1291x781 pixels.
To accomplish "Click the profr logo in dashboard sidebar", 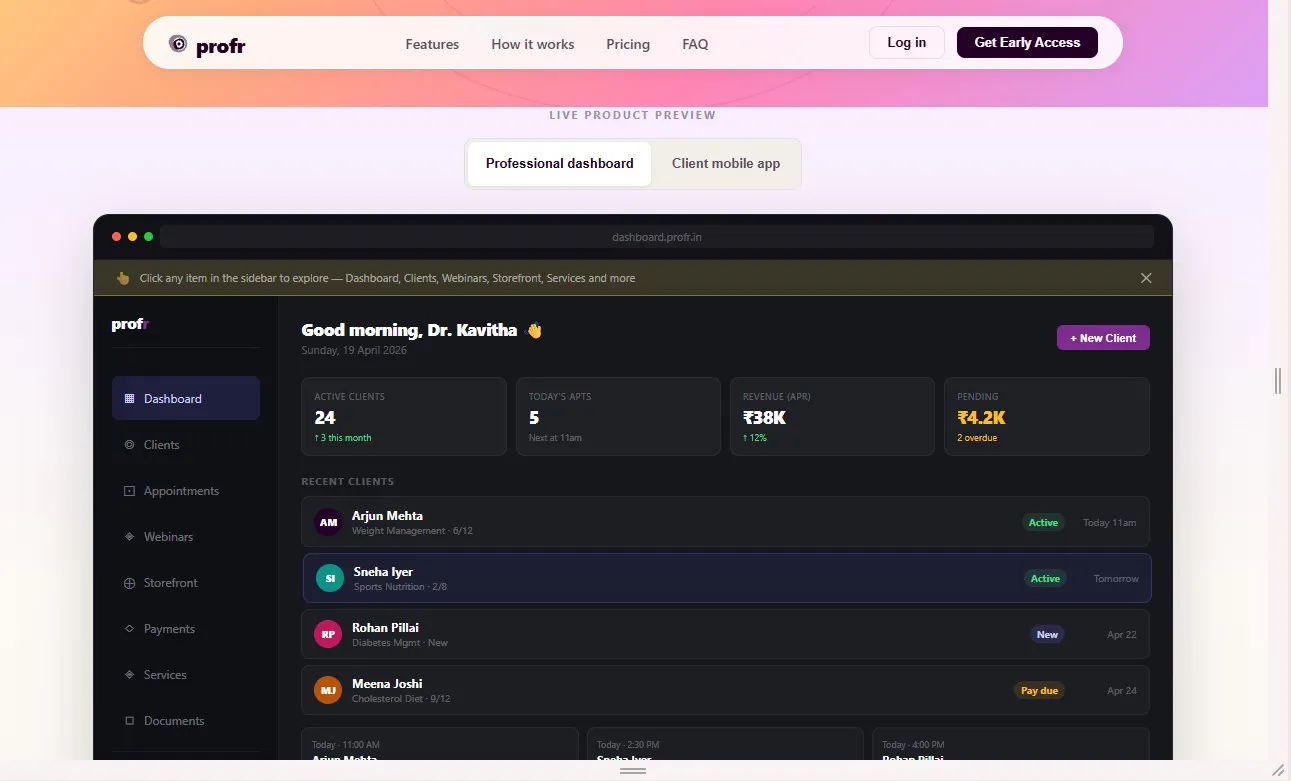I will (x=130, y=324).
